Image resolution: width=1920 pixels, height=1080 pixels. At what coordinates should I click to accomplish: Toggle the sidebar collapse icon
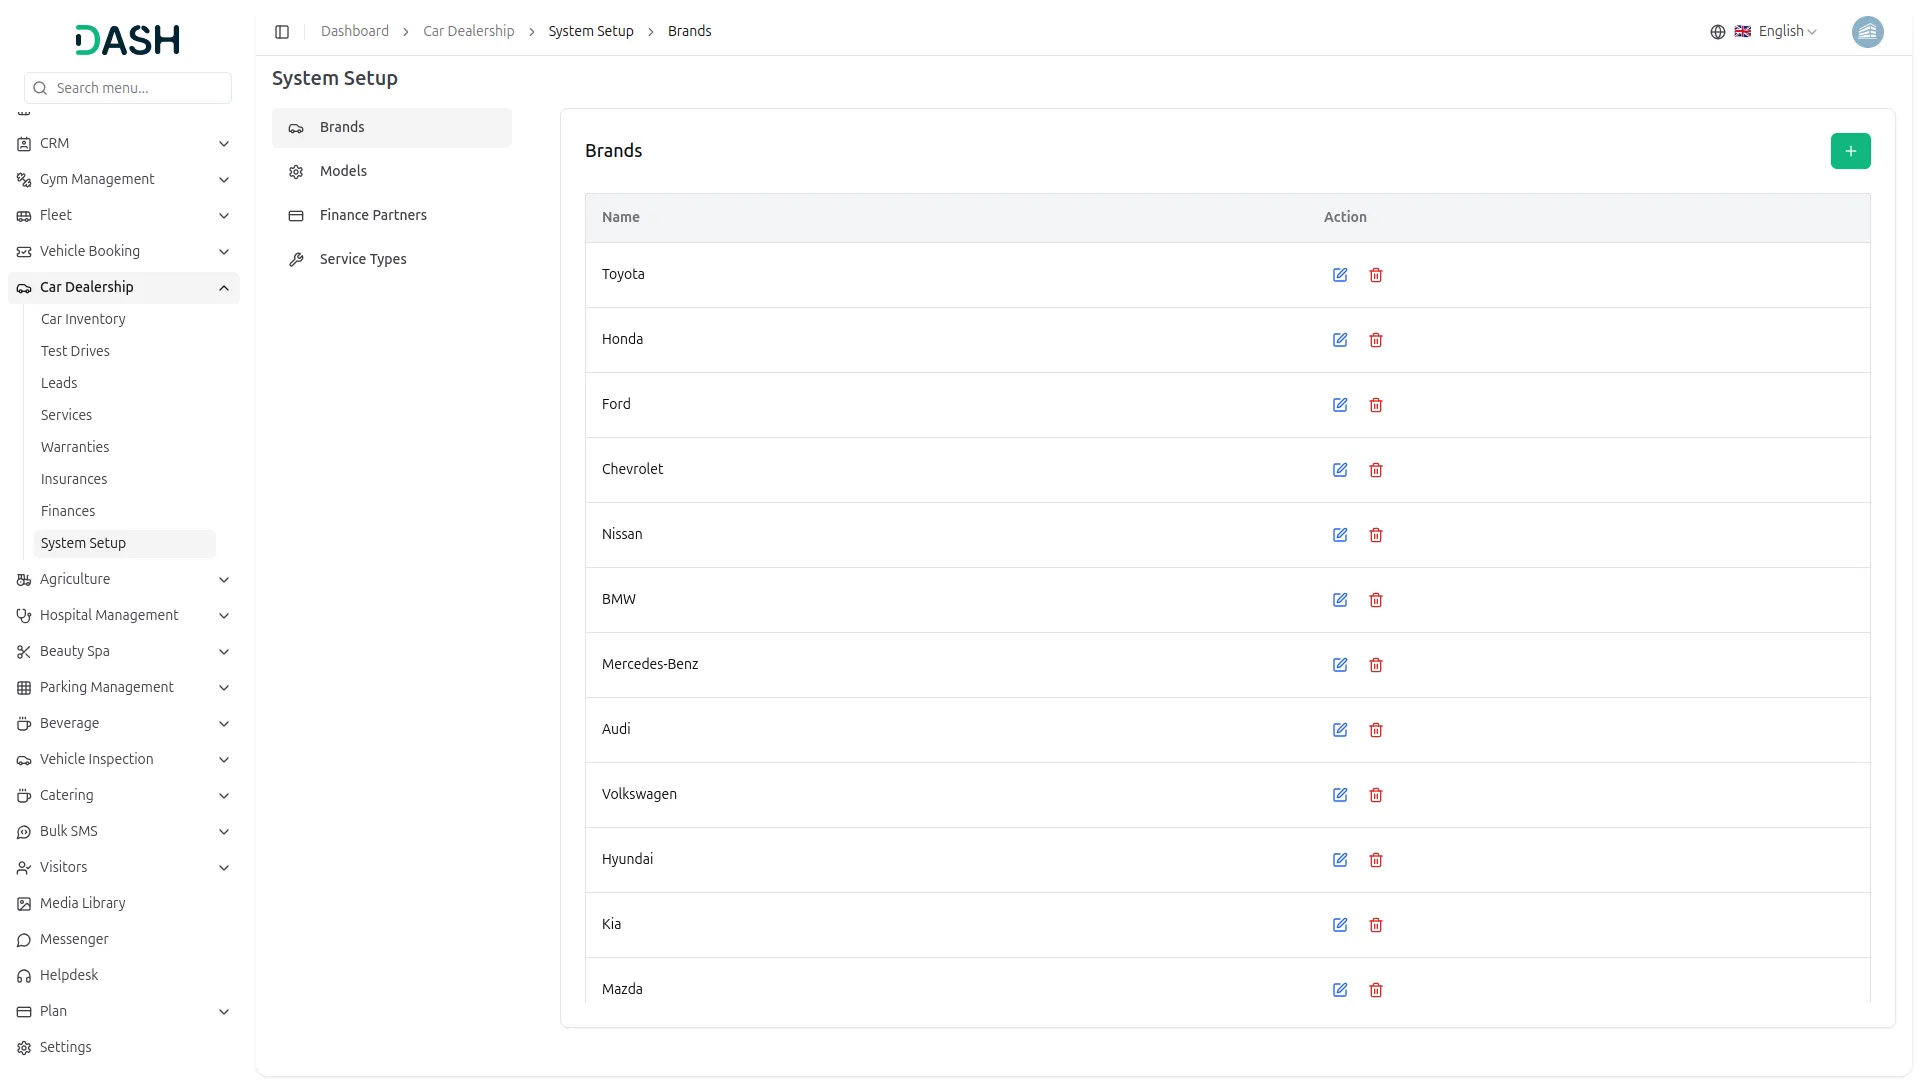click(x=282, y=32)
